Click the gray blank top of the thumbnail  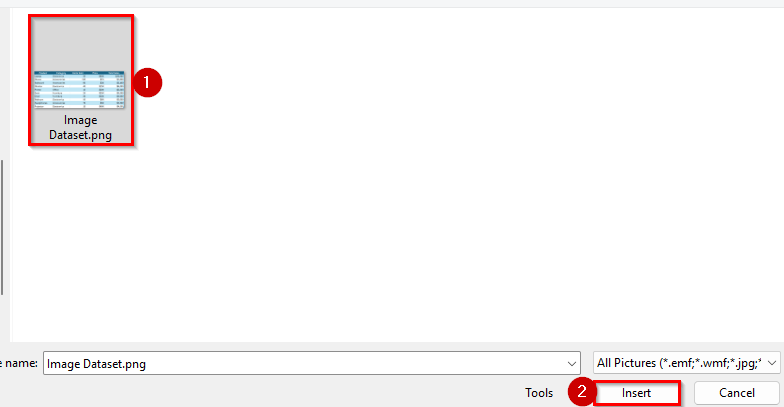point(80,44)
